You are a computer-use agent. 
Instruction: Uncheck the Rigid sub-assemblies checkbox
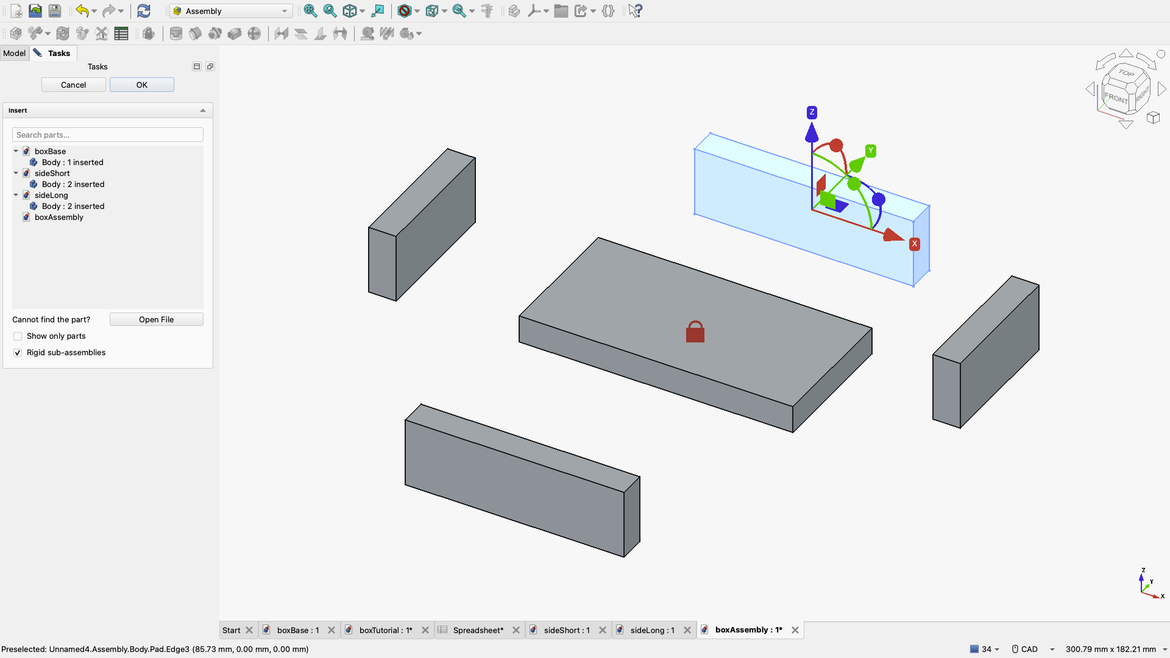(x=18, y=353)
